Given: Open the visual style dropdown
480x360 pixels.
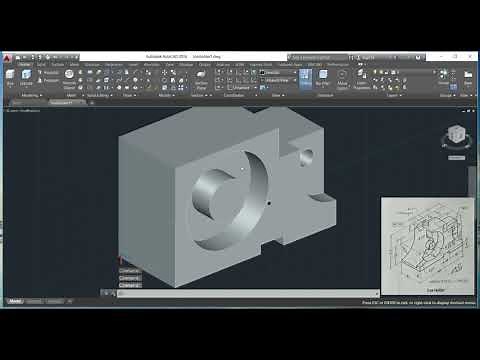Looking at the screenshot, I should pyautogui.click(x=278, y=72).
